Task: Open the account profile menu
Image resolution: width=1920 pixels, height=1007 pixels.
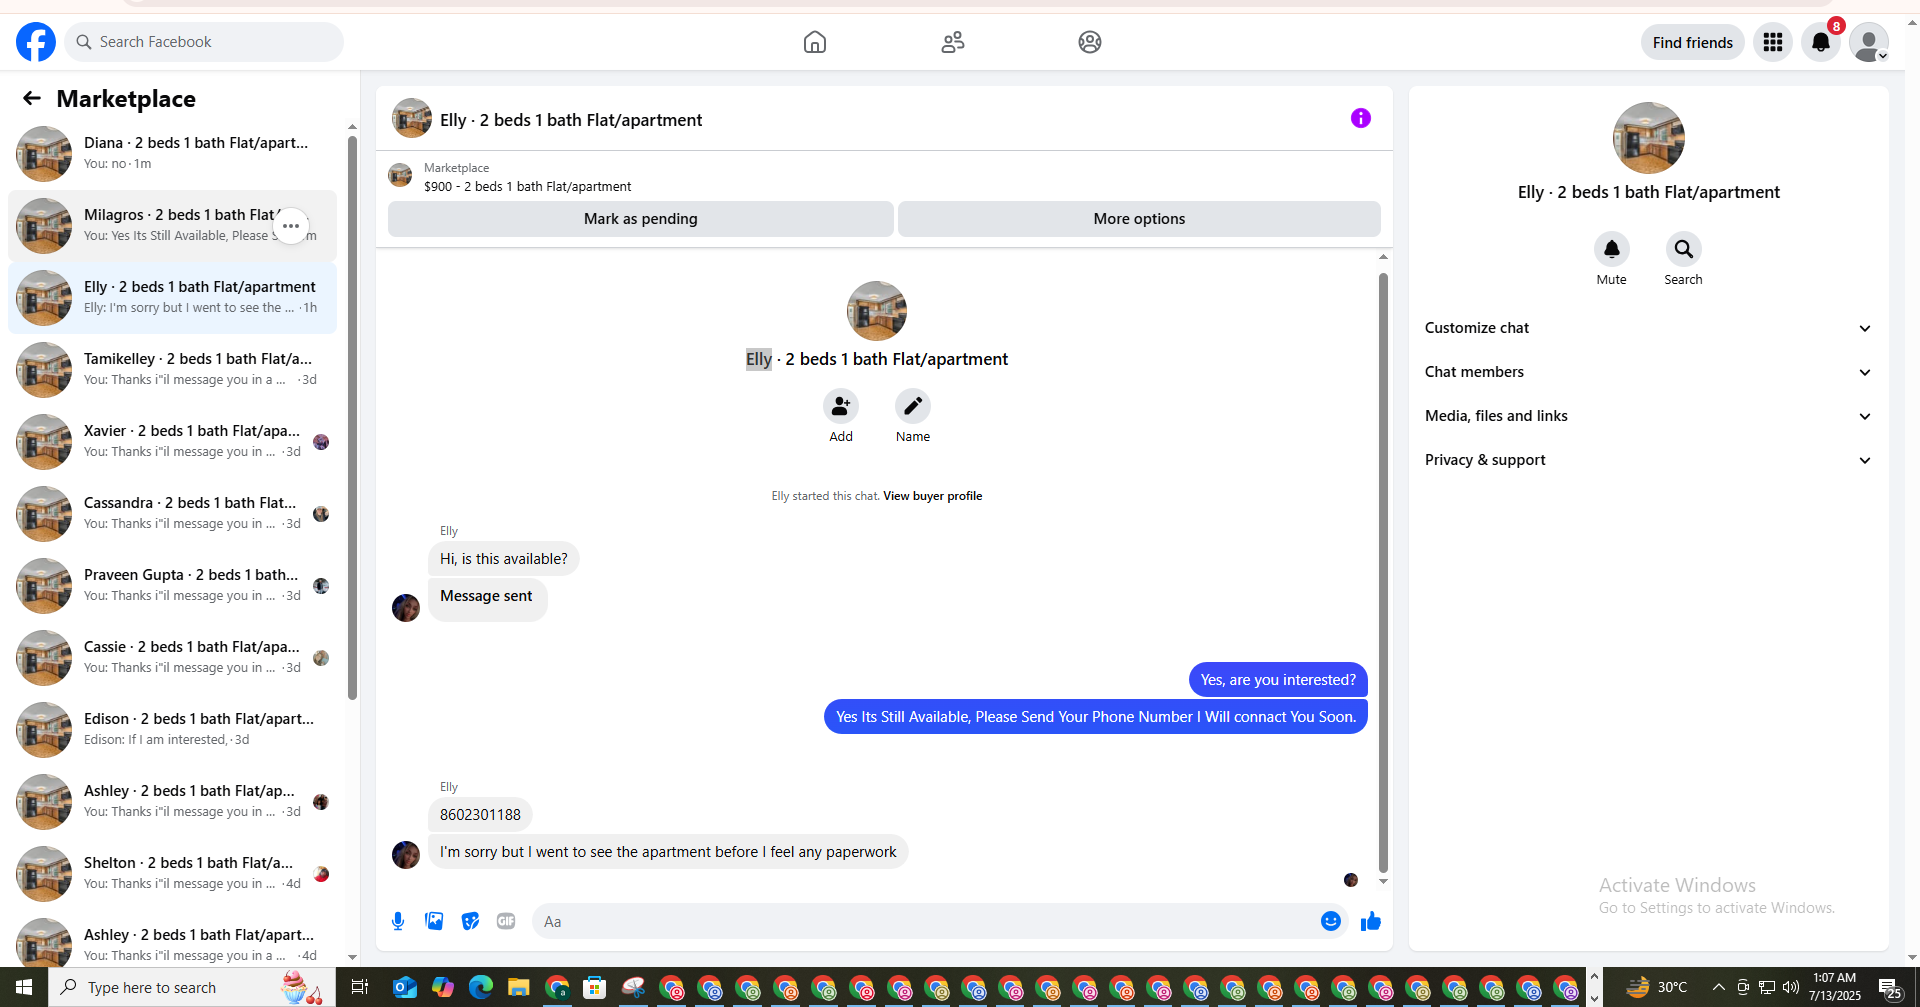Action: coord(1869,42)
